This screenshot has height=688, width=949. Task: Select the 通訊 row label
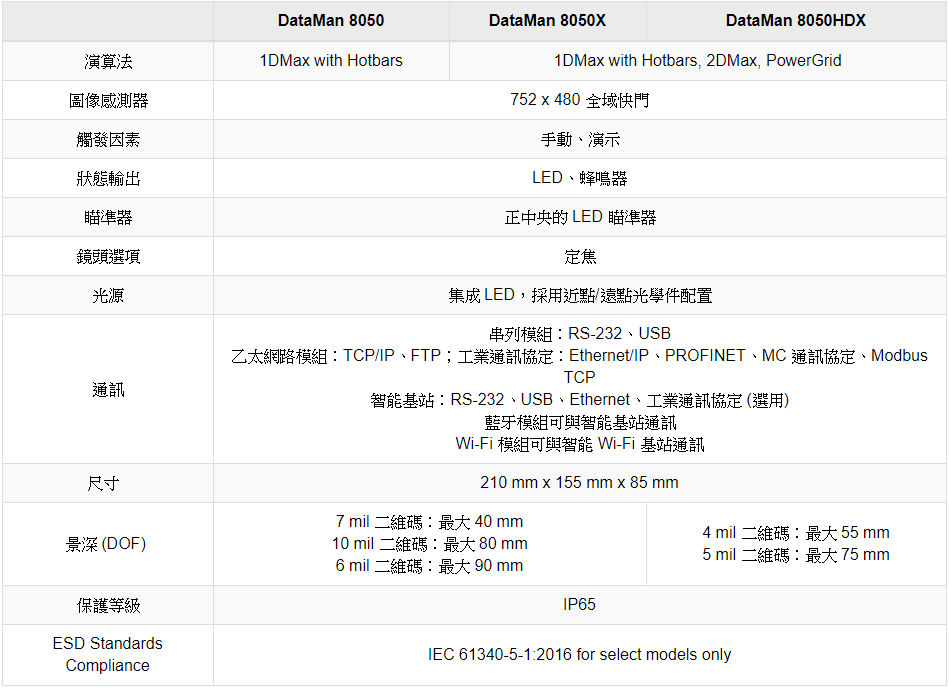click(x=108, y=389)
